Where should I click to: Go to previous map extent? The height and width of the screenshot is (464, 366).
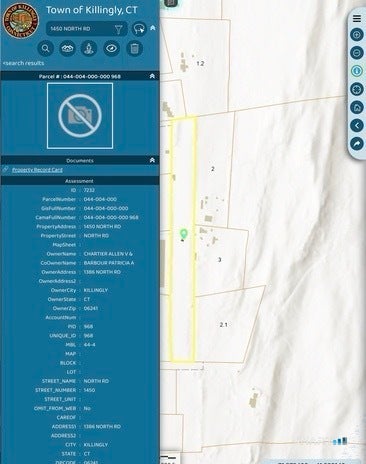click(x=357, y=125)
